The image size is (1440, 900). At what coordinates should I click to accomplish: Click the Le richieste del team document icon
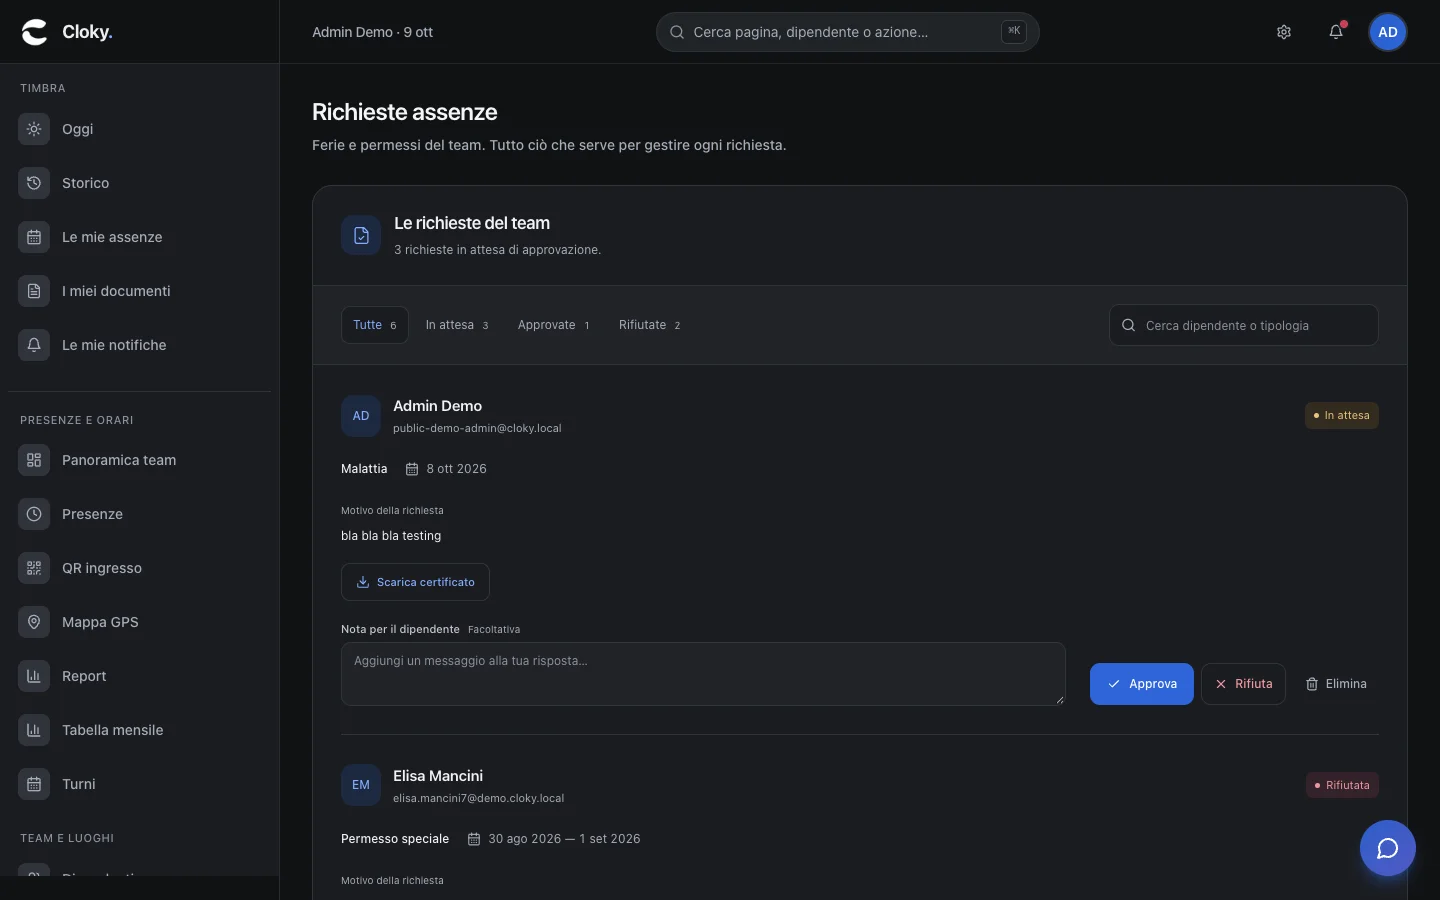pyautogui.click(x=361, y=235)
